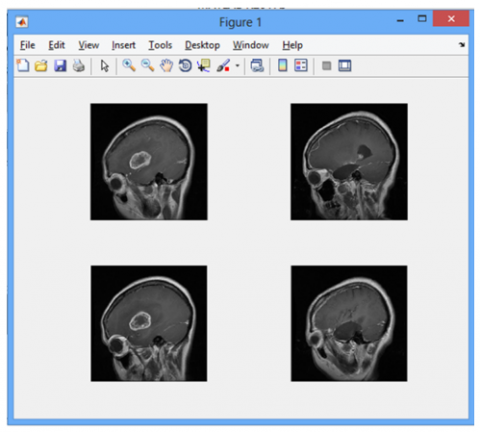Image resolution: width=480 pixels, height=432 pixels.
Task: Save figure using the floppy disk icon
Action: [x=60, y=66]
